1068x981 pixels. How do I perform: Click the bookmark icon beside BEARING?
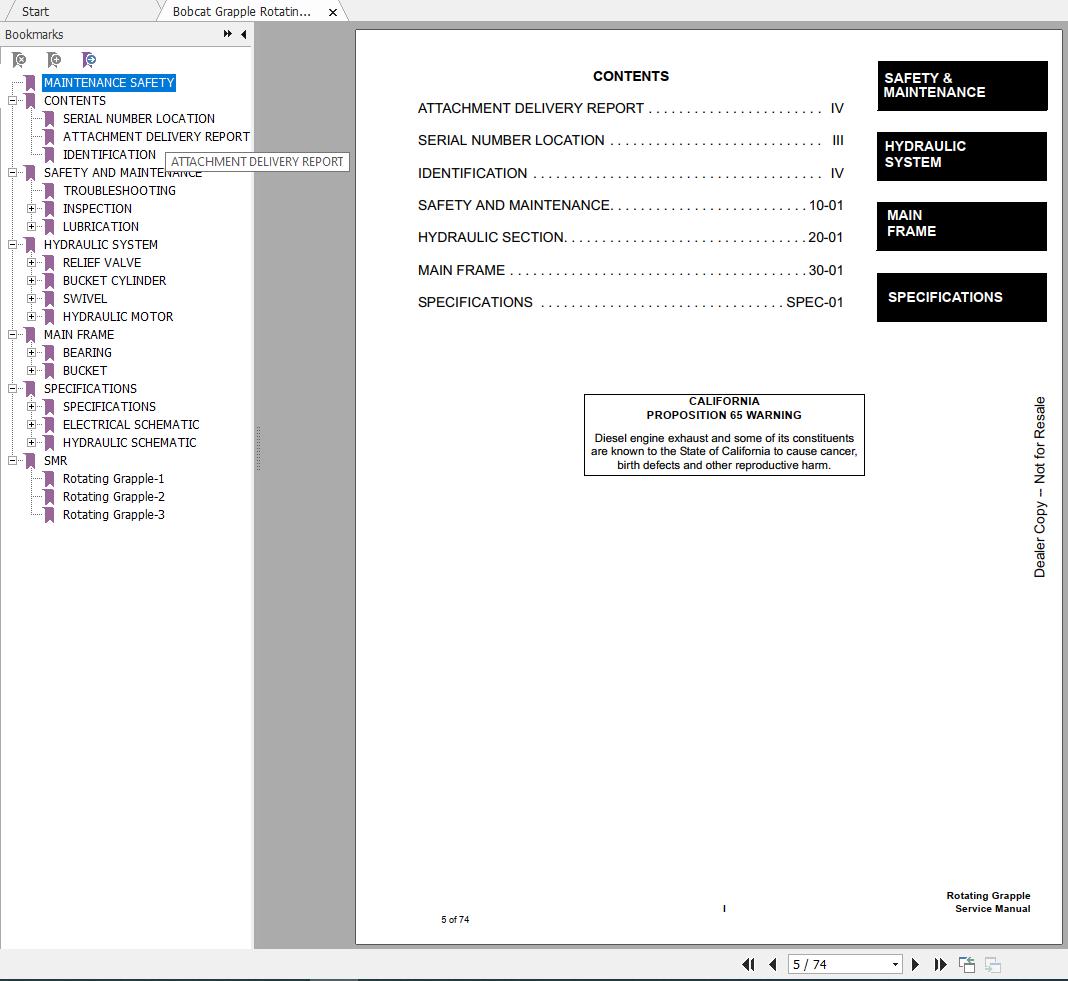click(49, 353)
